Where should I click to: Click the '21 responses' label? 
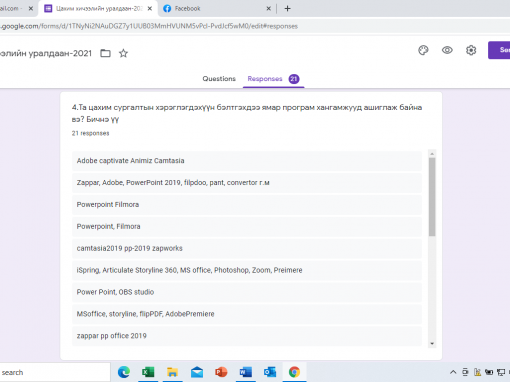click(90, 133)
